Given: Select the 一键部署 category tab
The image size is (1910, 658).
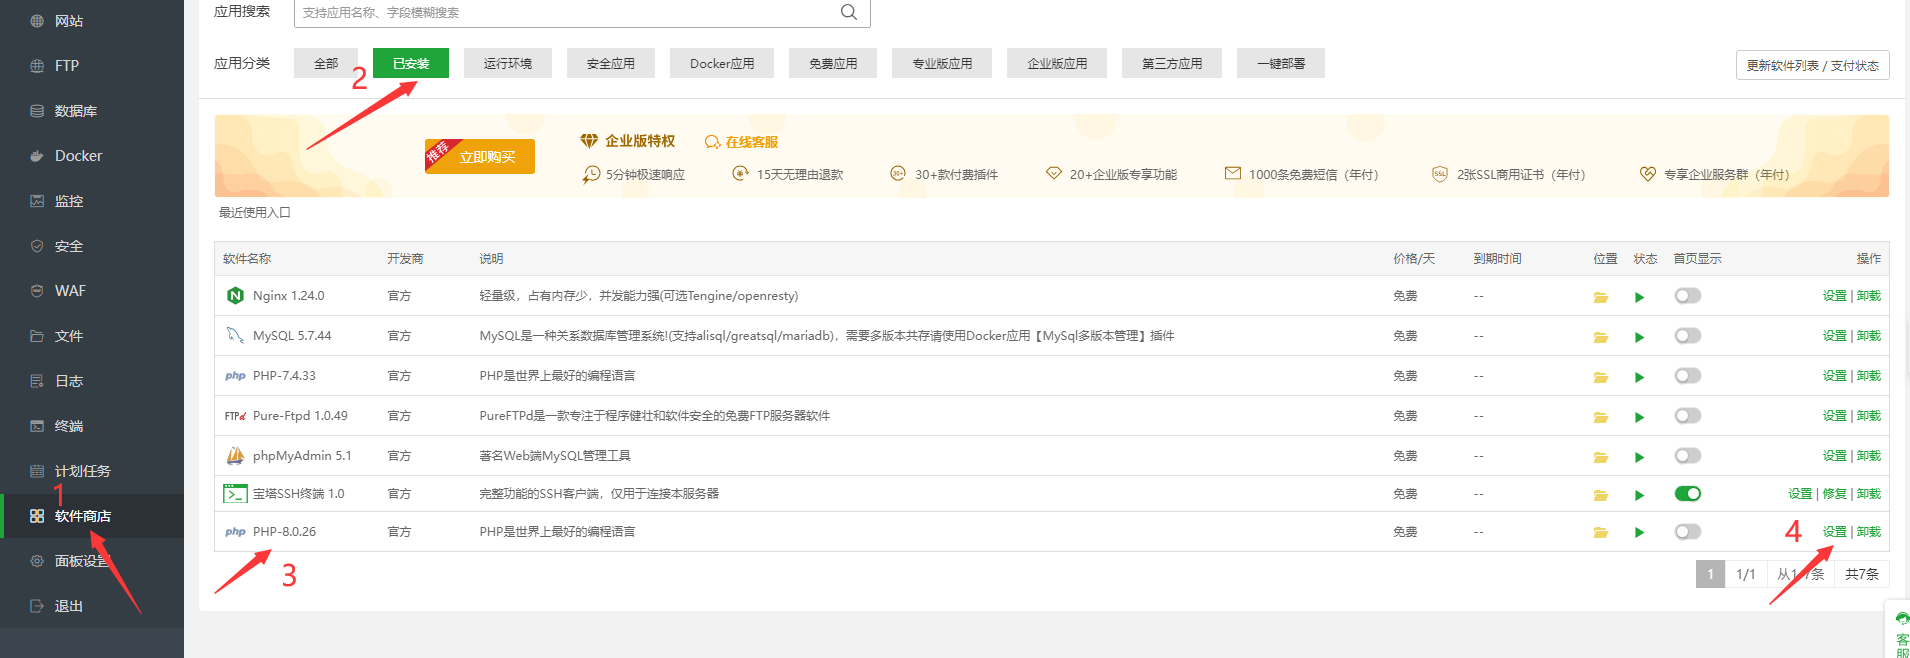Looking at the screenshot, I should click(1281, 63).
